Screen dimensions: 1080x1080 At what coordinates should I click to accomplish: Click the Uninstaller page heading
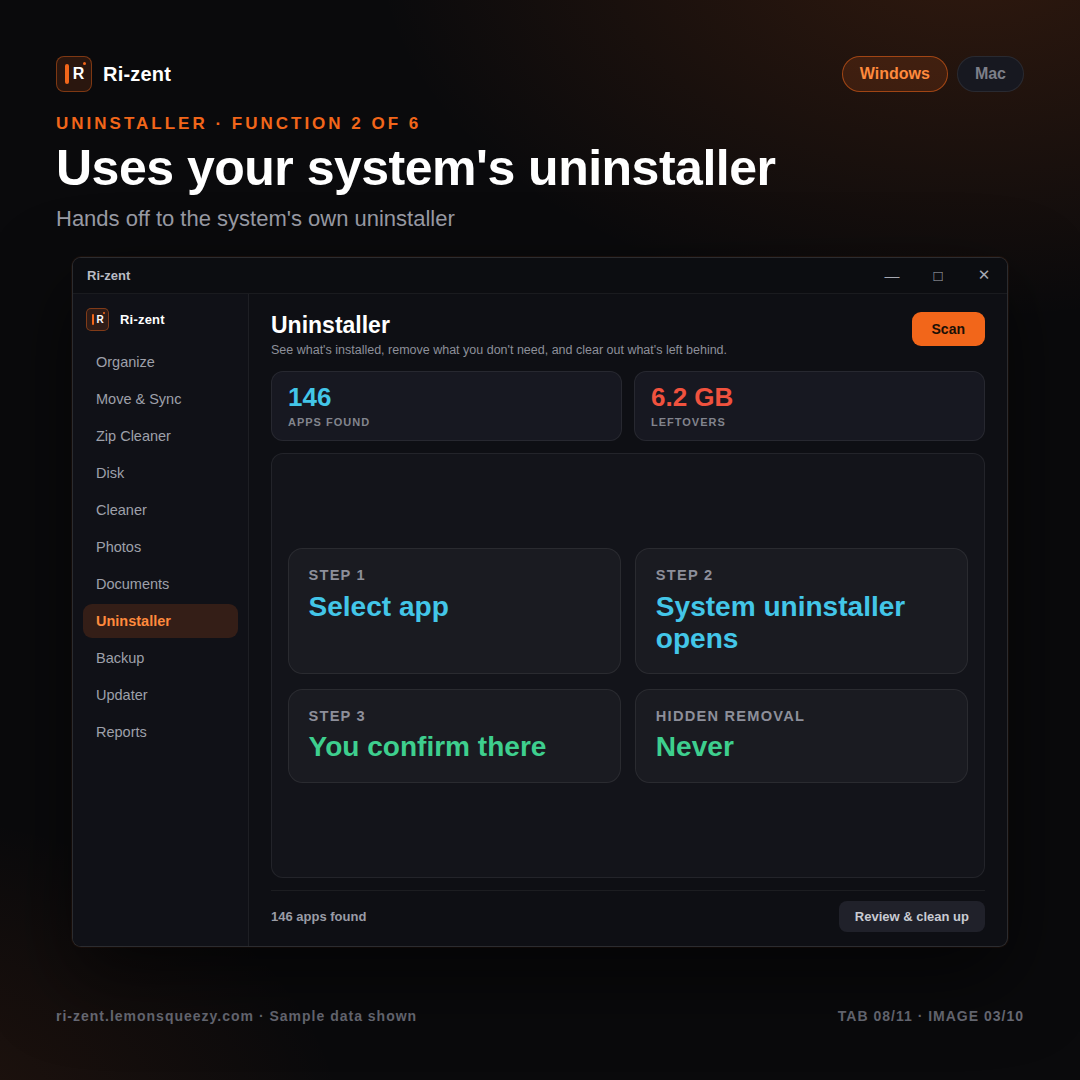(x=331, y=325)
